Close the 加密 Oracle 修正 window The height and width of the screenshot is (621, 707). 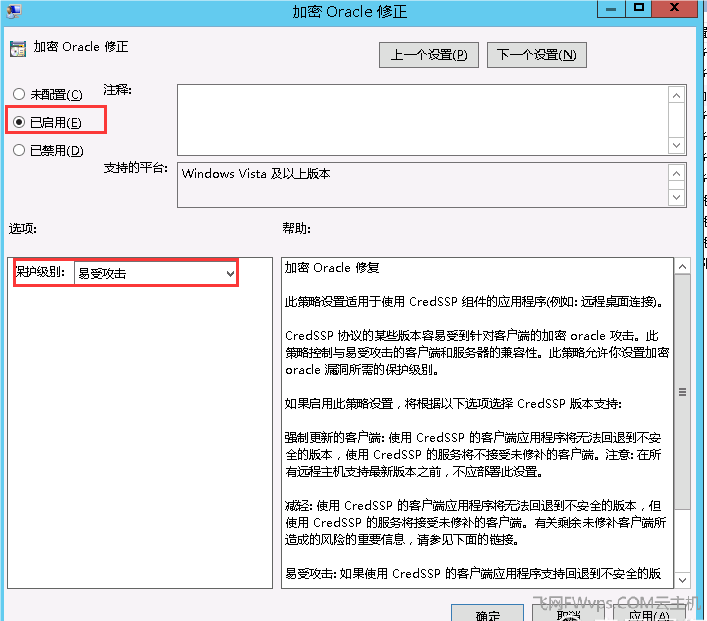click(x=675, y=8)
